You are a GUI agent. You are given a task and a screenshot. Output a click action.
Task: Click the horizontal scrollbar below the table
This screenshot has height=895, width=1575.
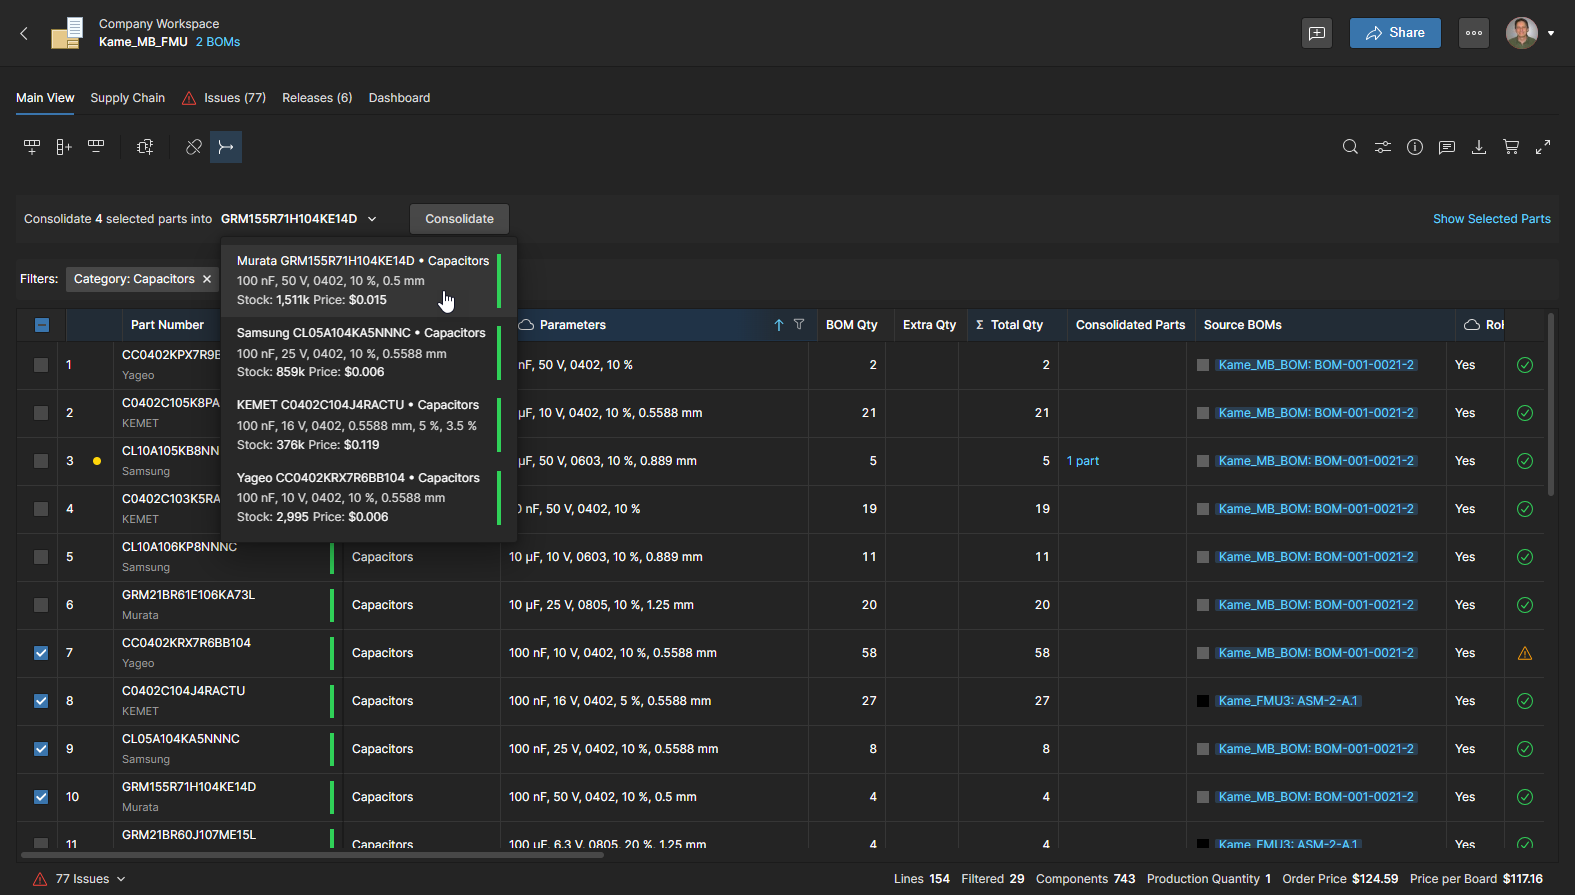coord(312,855)
